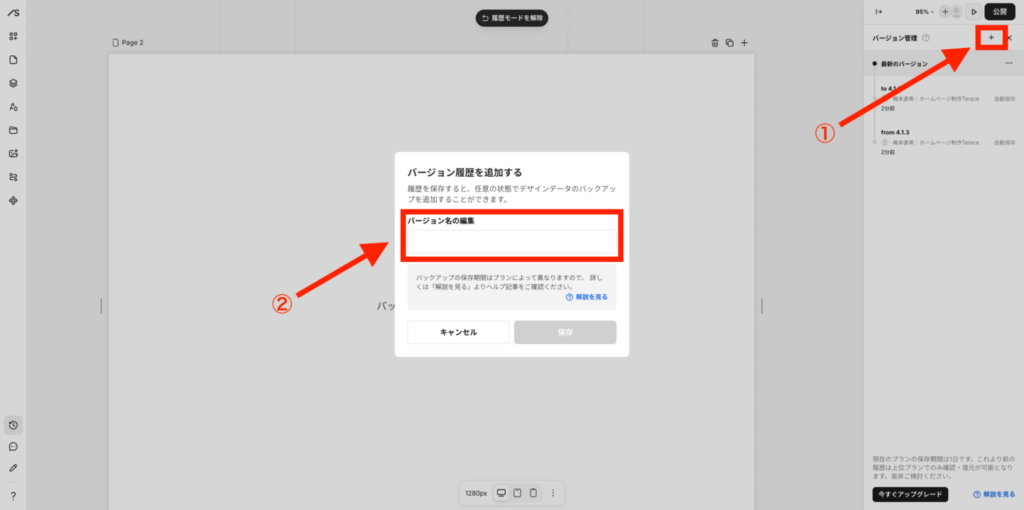Click the キャンセル button in dialog
This screenshot has width=1024, height=510.
tap(458, 332)
